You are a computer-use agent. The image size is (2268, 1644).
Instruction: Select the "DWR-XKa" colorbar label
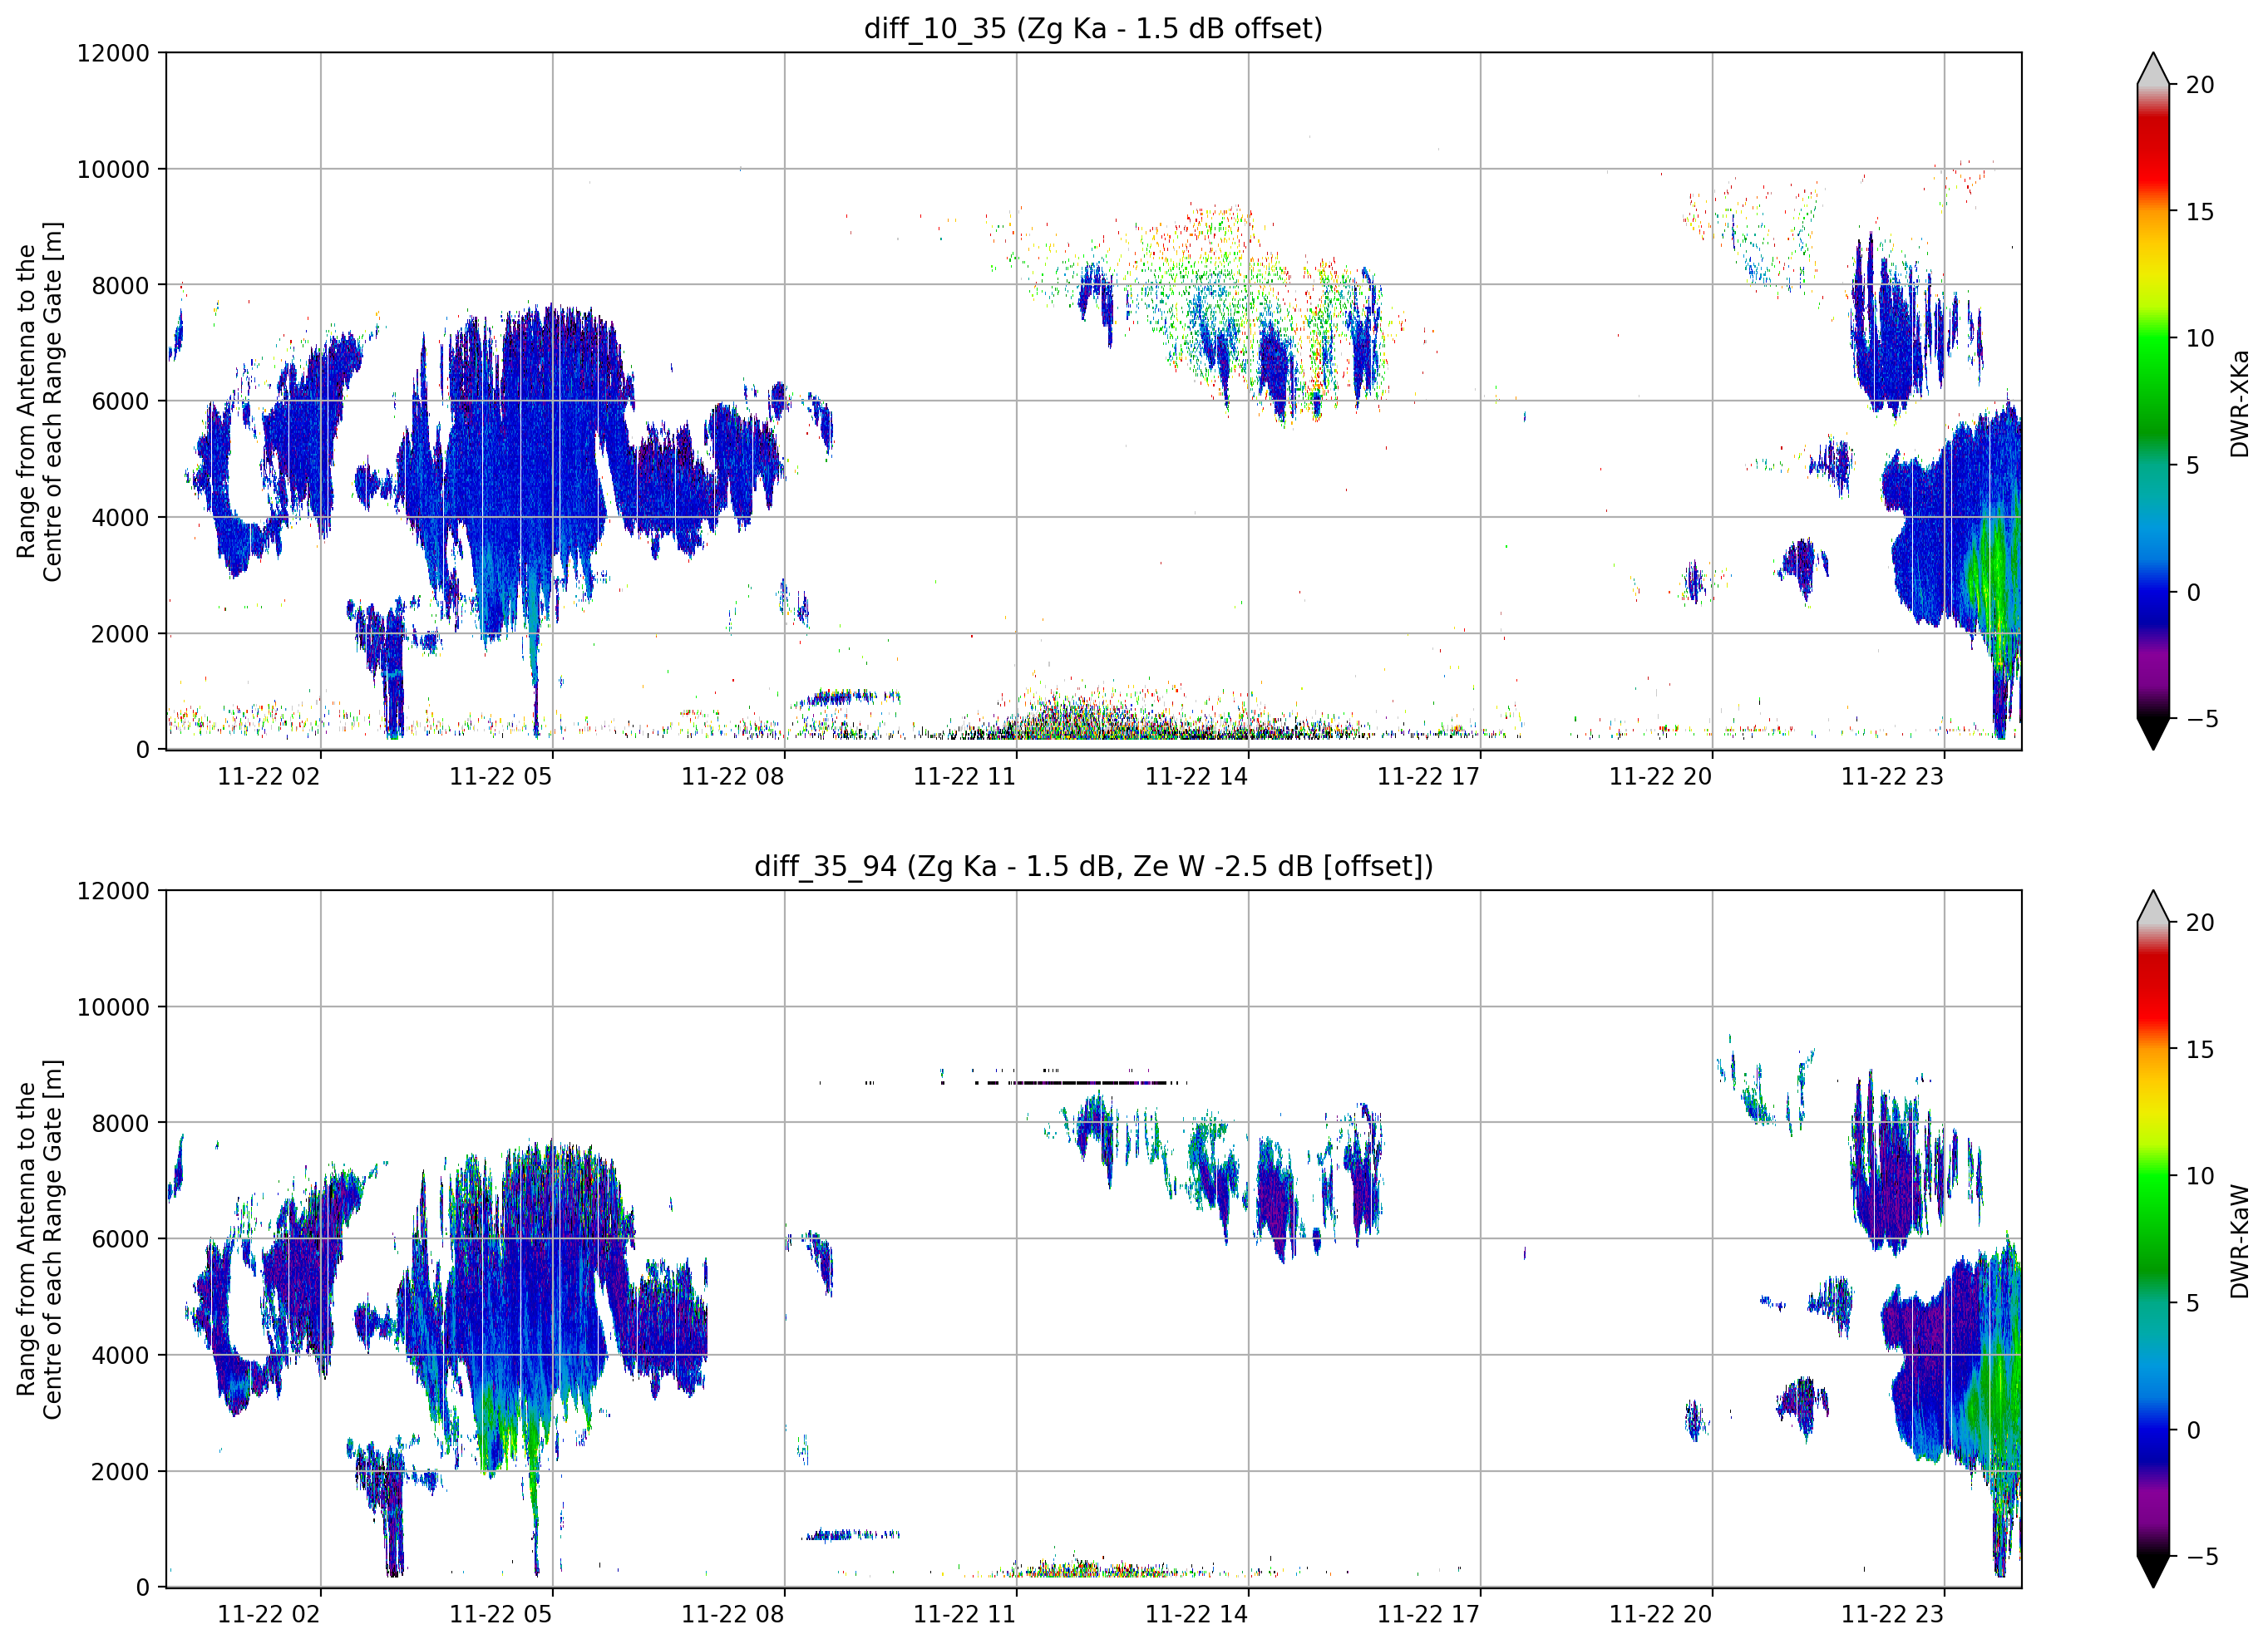coord(2240,403)
